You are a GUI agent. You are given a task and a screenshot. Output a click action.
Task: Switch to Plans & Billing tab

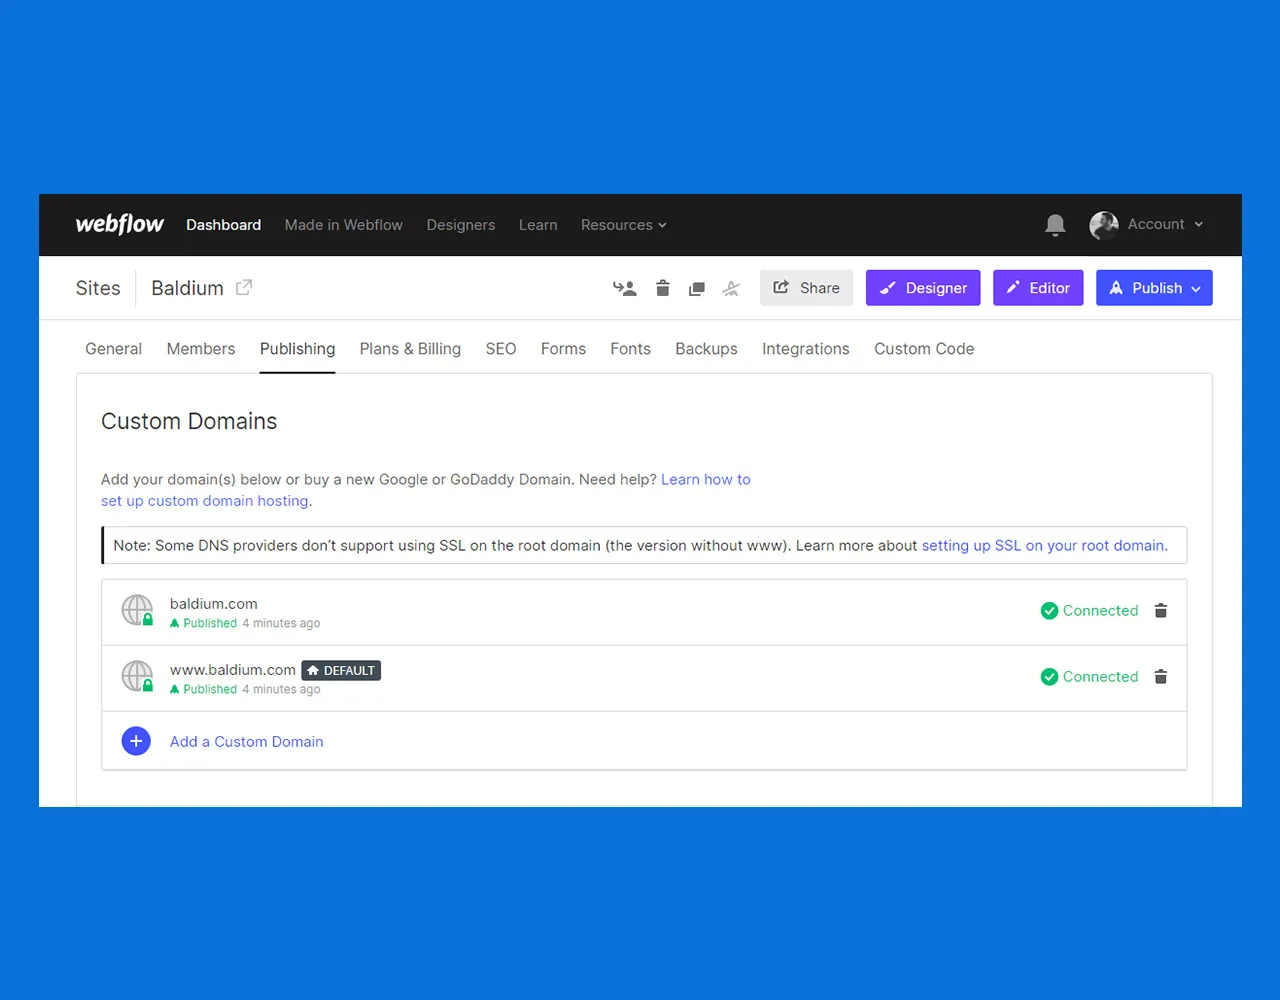point(410,348)
